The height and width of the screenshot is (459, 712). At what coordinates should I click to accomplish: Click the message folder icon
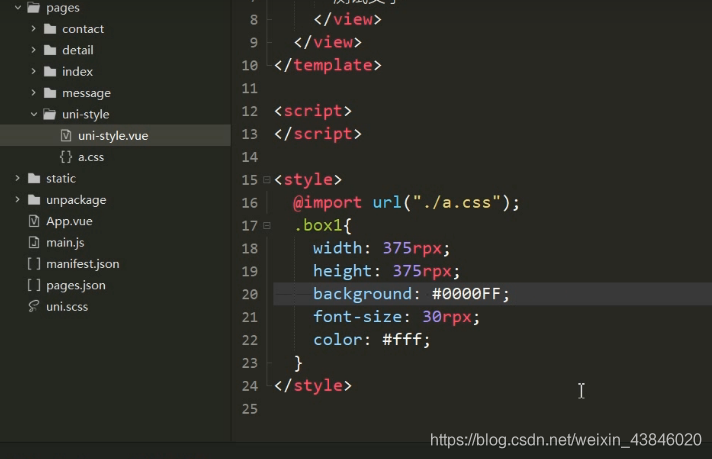pos(50,93)
